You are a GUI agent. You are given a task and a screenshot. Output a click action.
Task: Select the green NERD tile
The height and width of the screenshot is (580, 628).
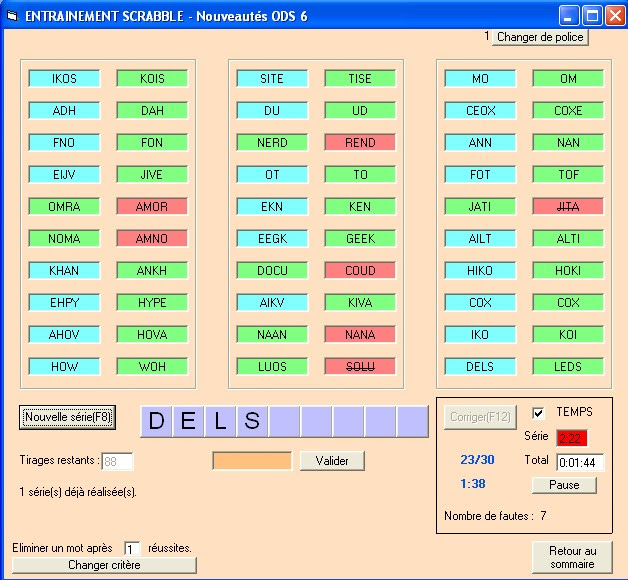click(272, 143)
